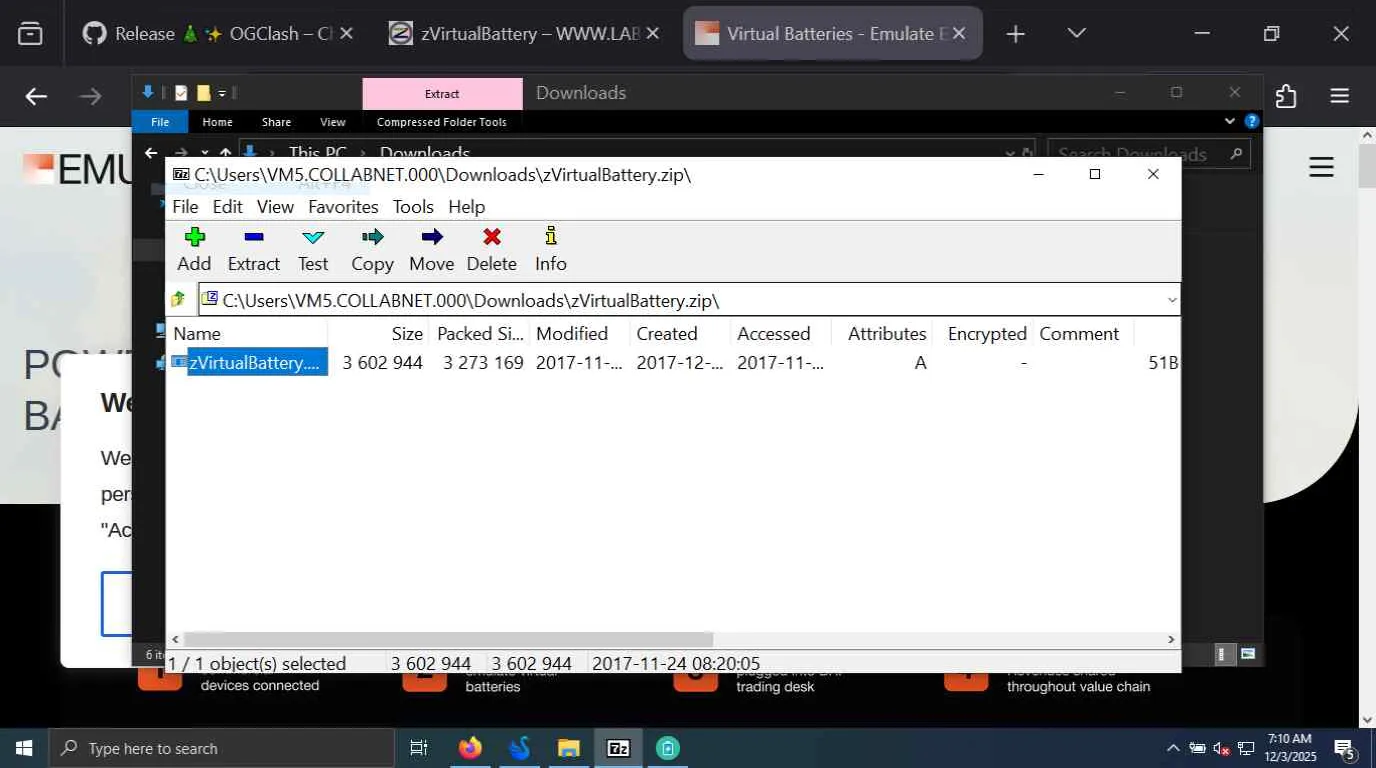Switch Explorer to large icons view

1248,654
